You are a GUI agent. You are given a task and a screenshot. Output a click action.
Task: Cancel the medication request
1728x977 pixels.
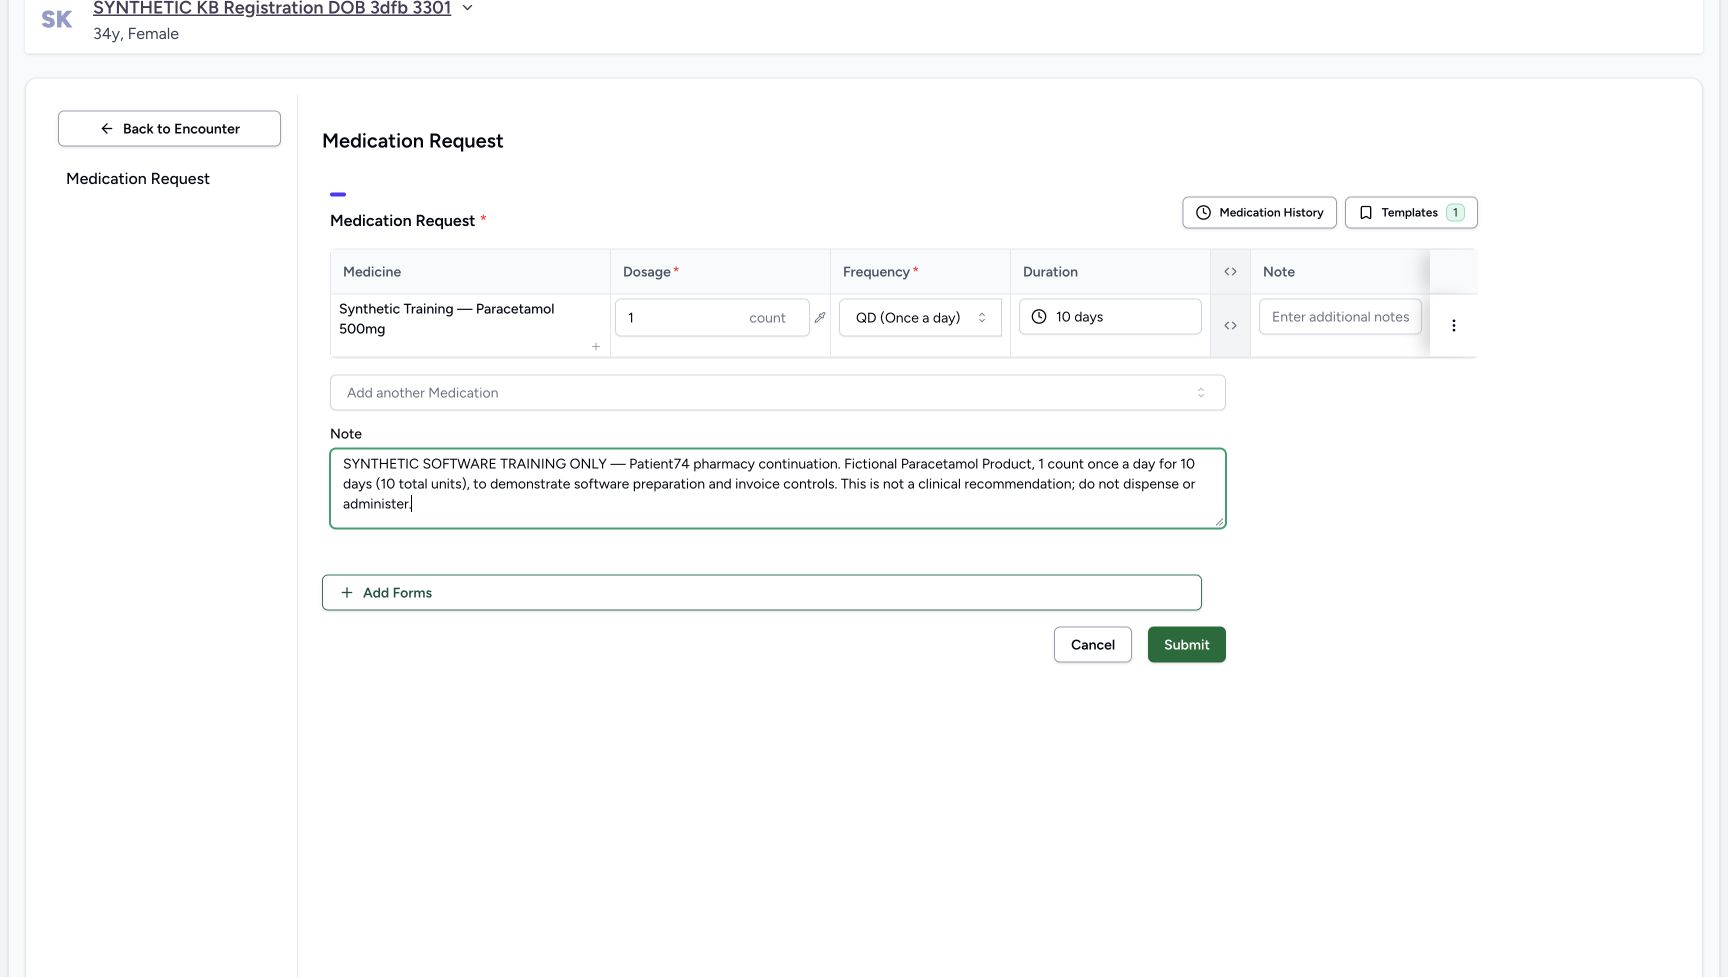1092,645
